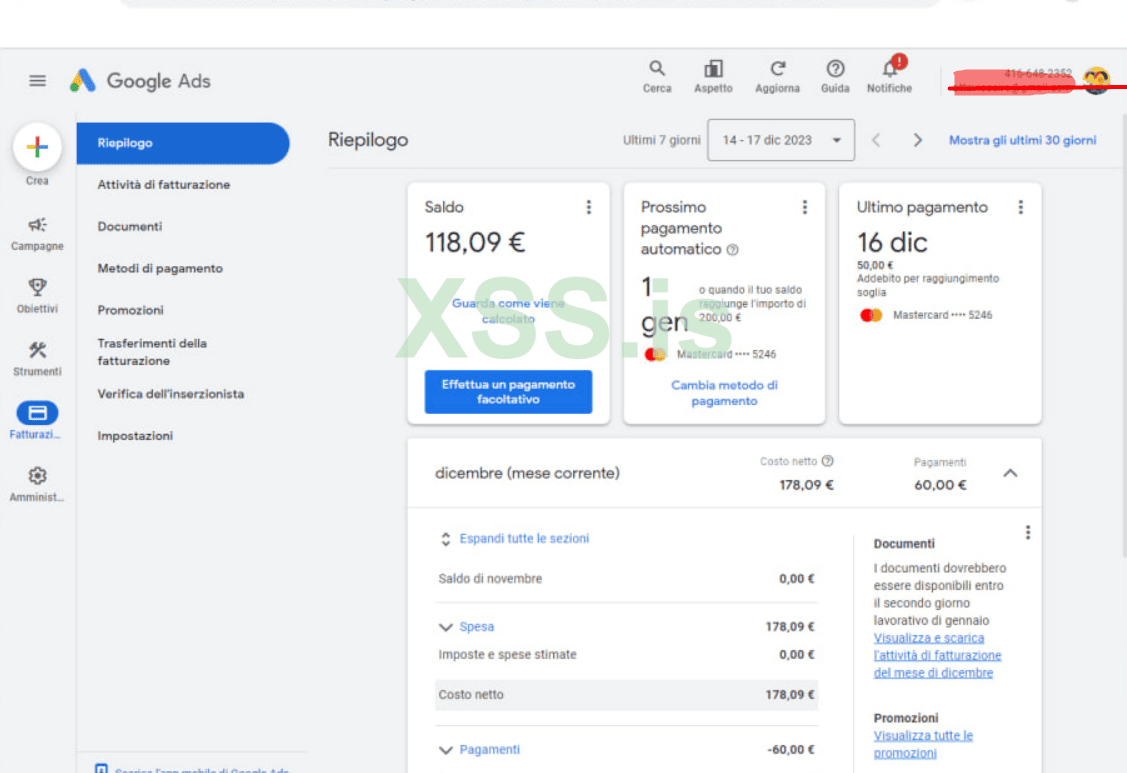The width and height of the screenshot is (1127, 773).
Task: Open Promozioni in the billing menu
Action: click(131, 310)
